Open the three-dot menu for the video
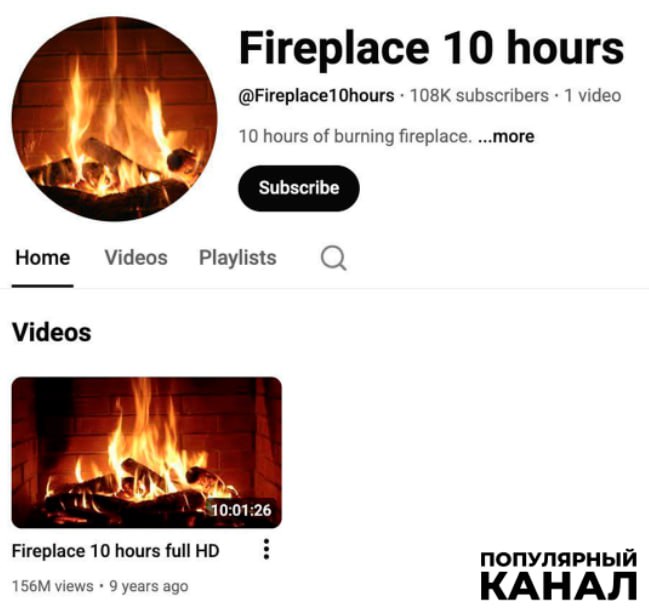 pos(267,549)
